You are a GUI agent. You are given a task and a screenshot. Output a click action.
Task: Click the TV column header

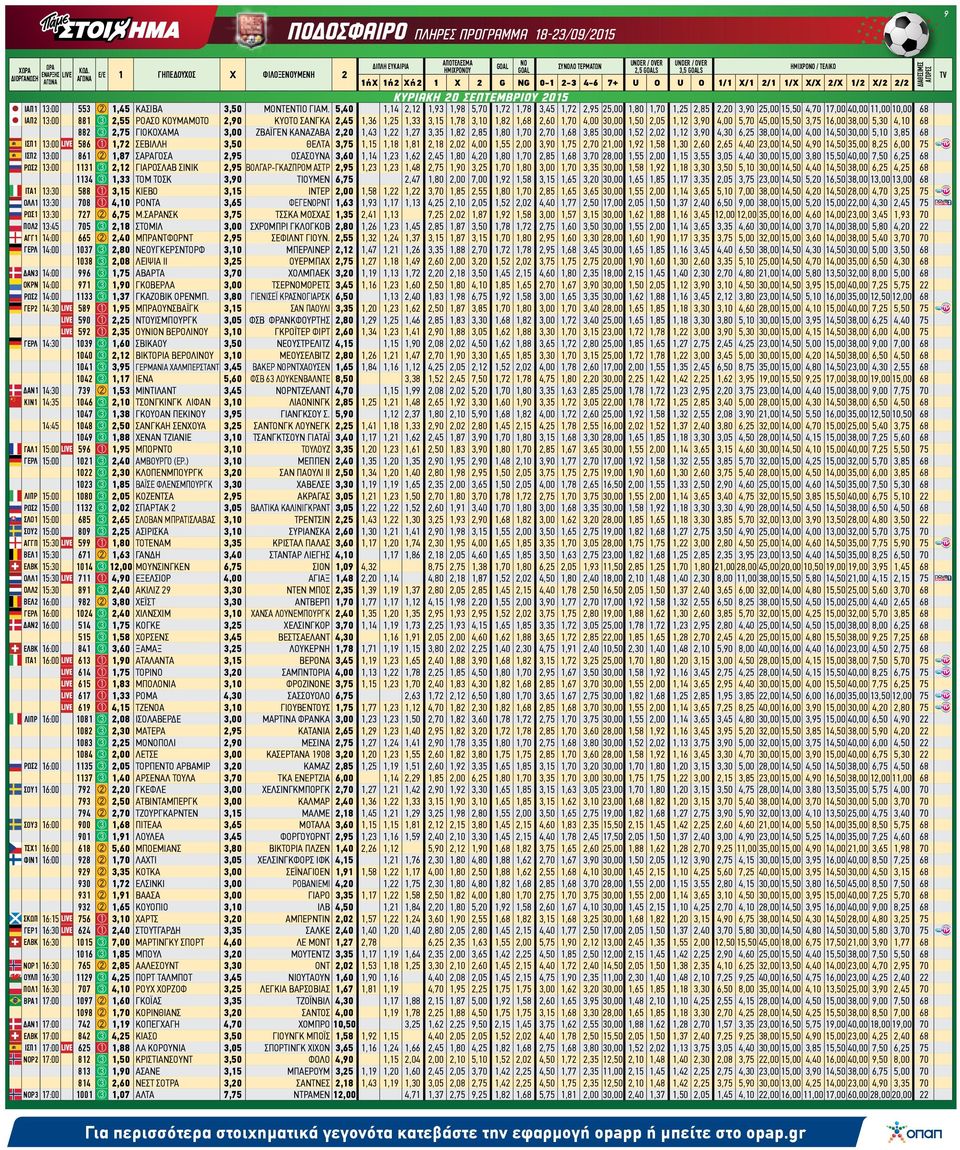(943, 74)
